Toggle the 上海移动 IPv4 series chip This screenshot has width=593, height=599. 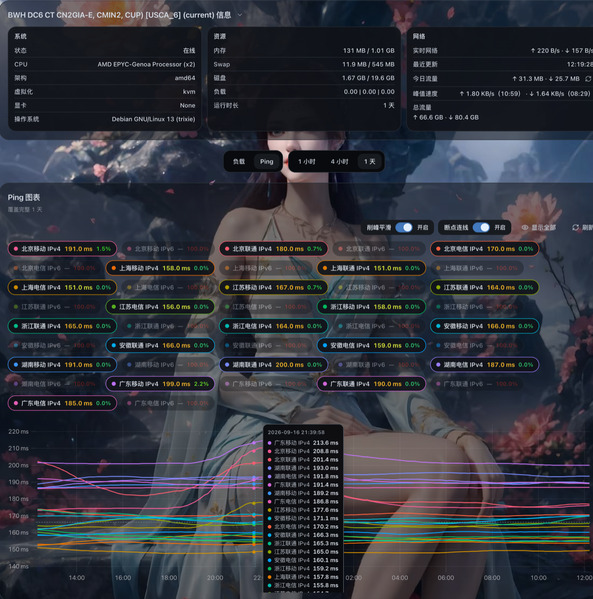tap(160, 268)
